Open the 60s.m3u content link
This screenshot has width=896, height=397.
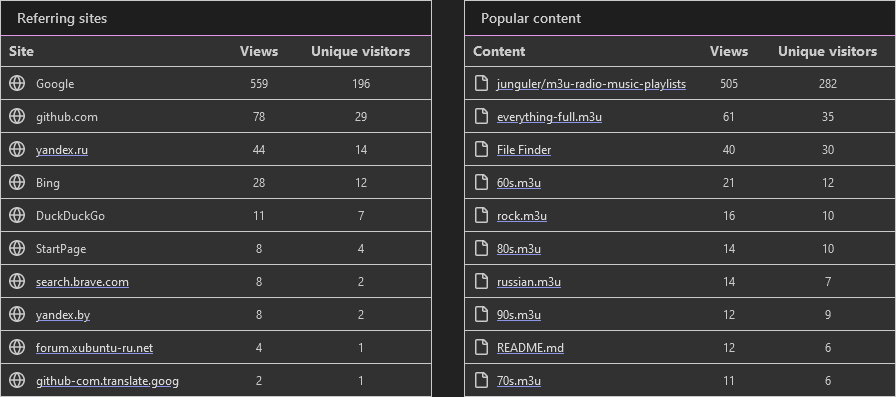click(518, 183)
